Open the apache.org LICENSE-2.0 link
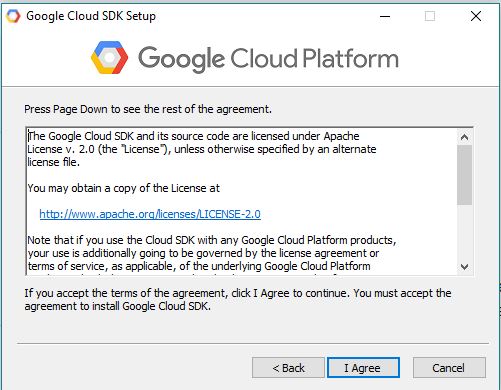This screenshot has height=390, width=501. coord(150,214)
